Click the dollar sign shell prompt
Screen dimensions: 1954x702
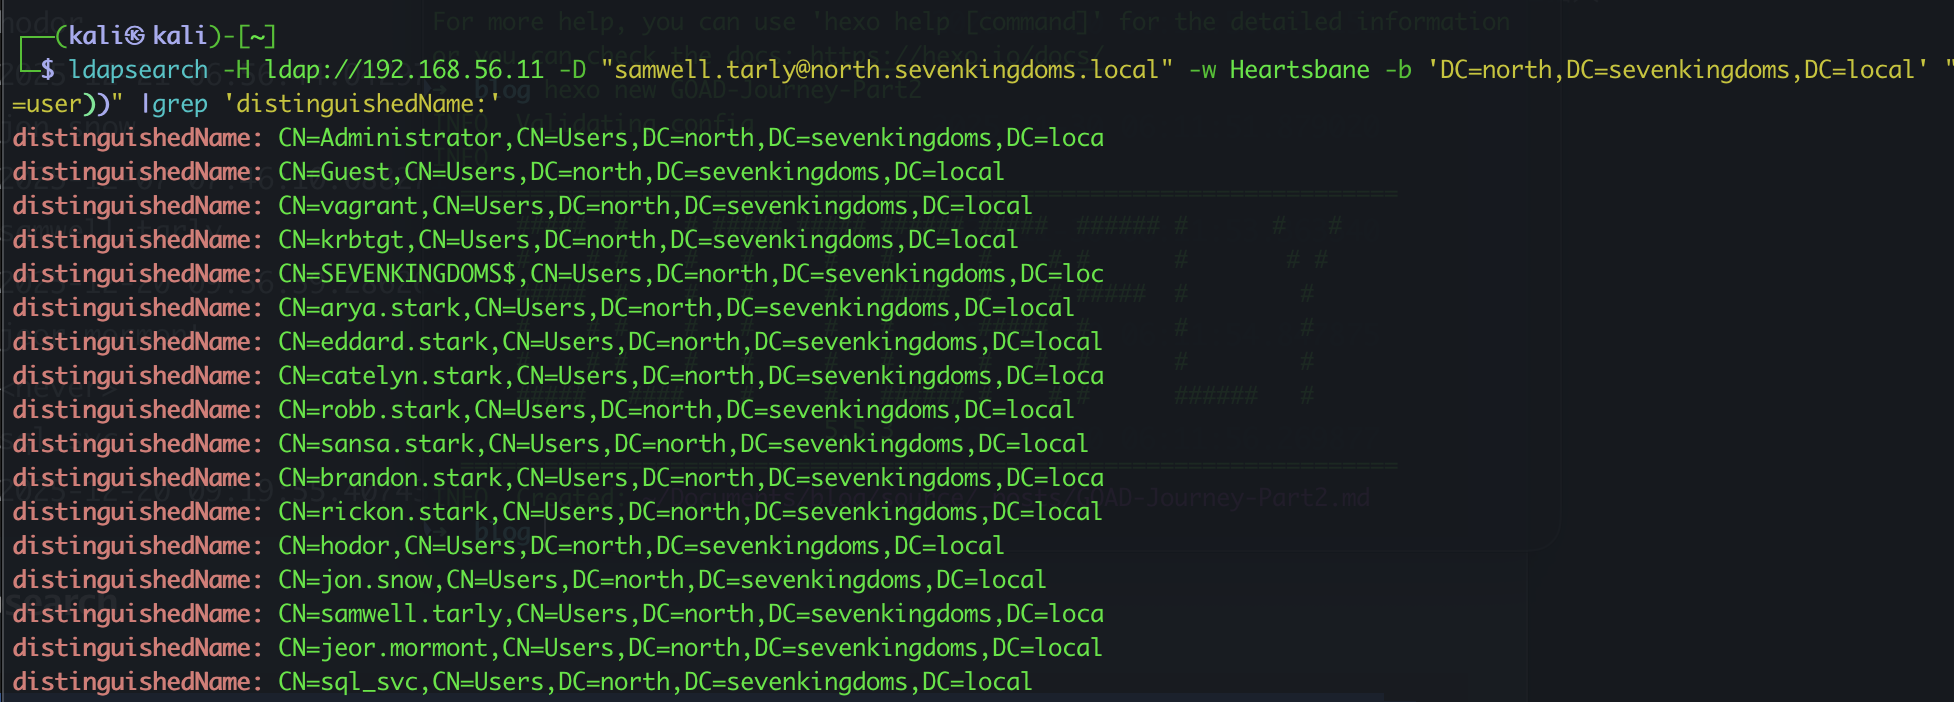click(x=47, y=70)
